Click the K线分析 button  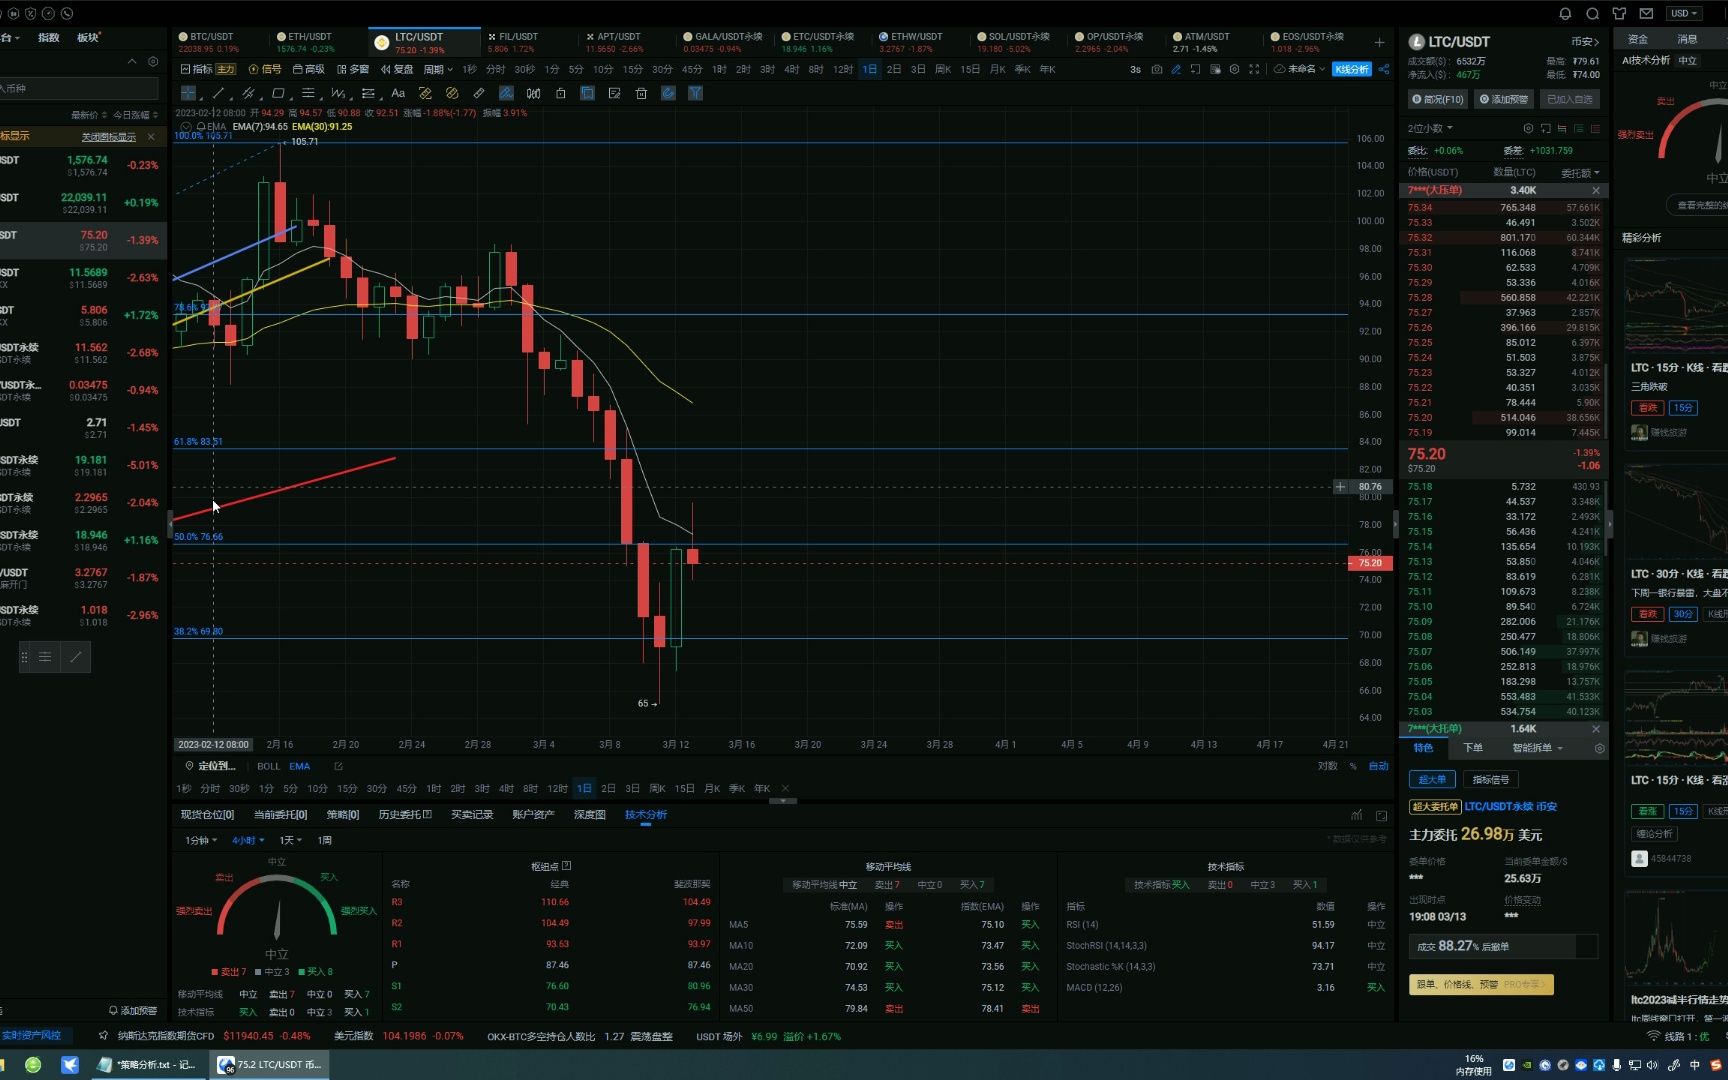click(1352, 70)
